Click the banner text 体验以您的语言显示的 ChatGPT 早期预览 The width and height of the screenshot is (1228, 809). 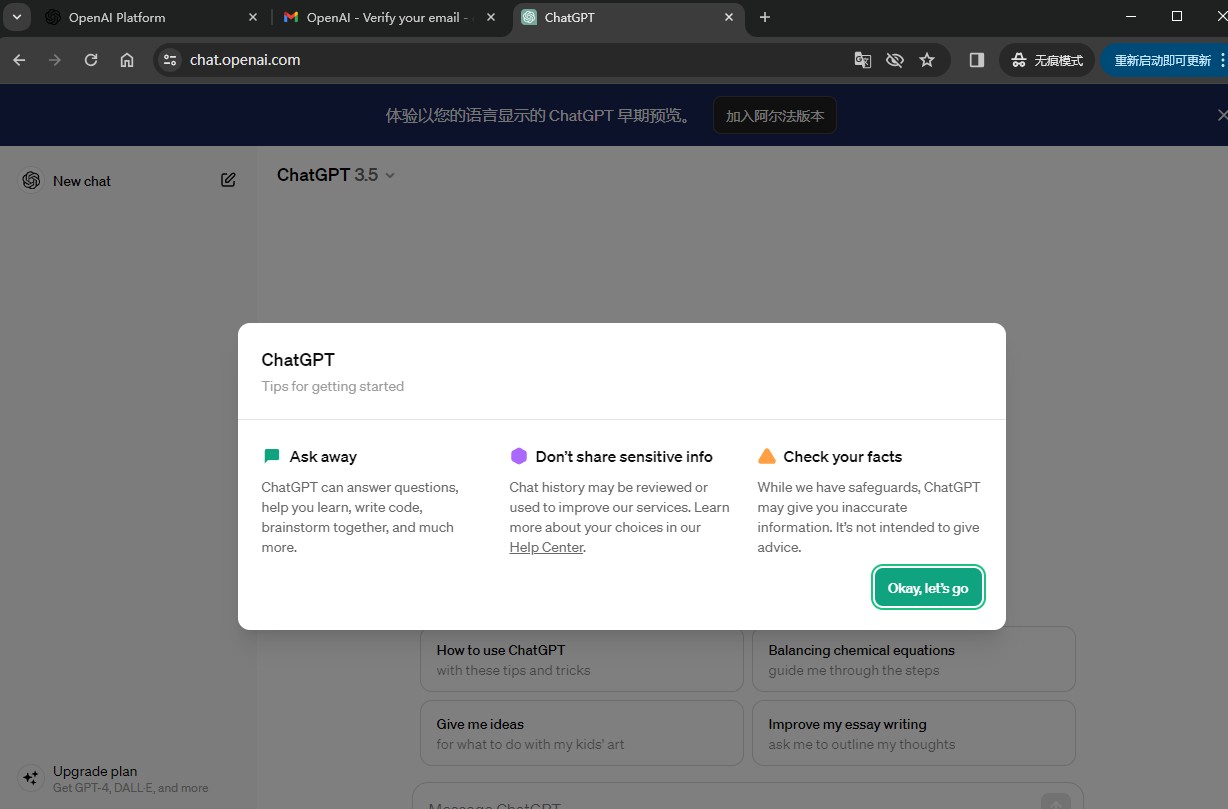[541, 116]
